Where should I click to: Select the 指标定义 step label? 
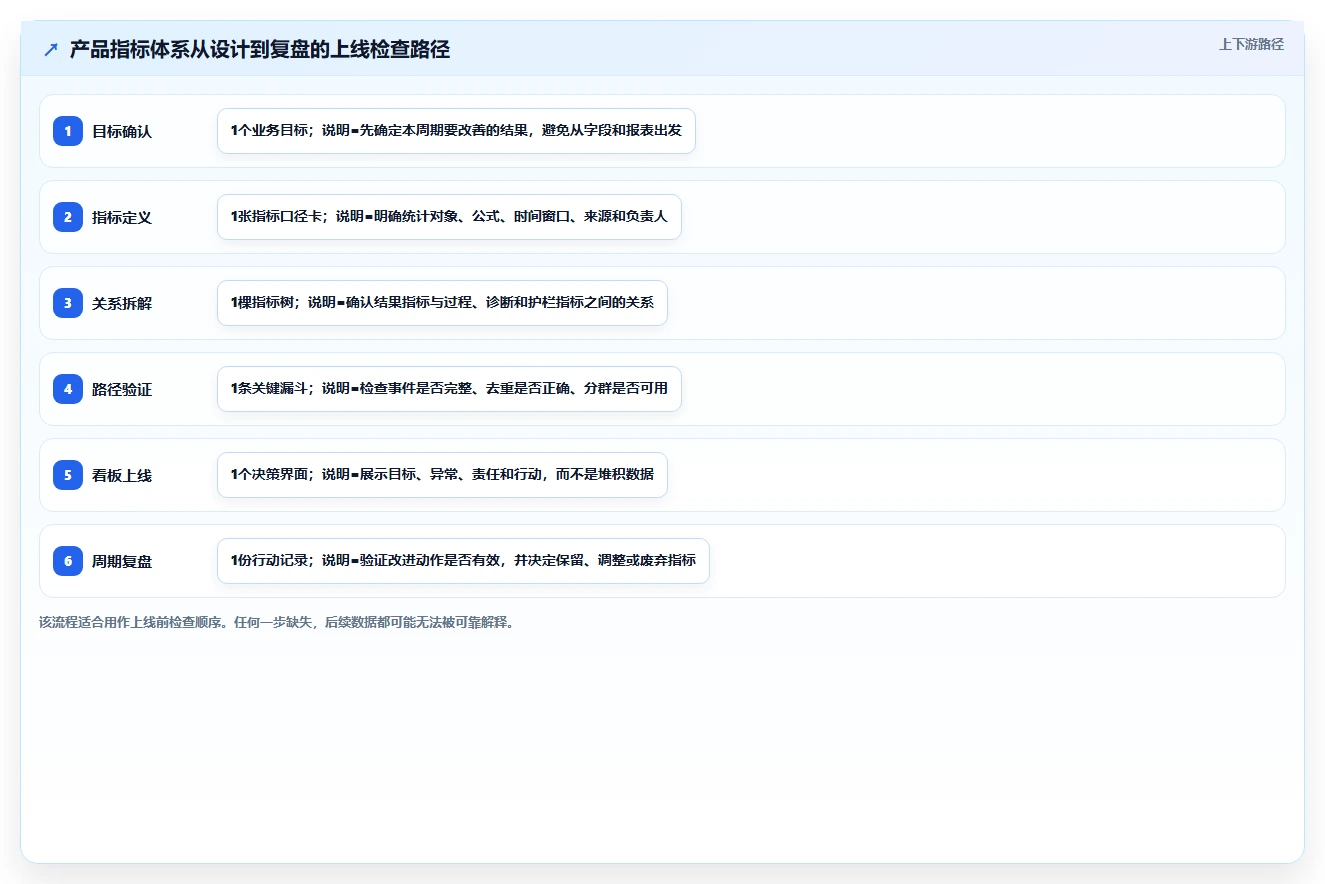tap(122, 217)
